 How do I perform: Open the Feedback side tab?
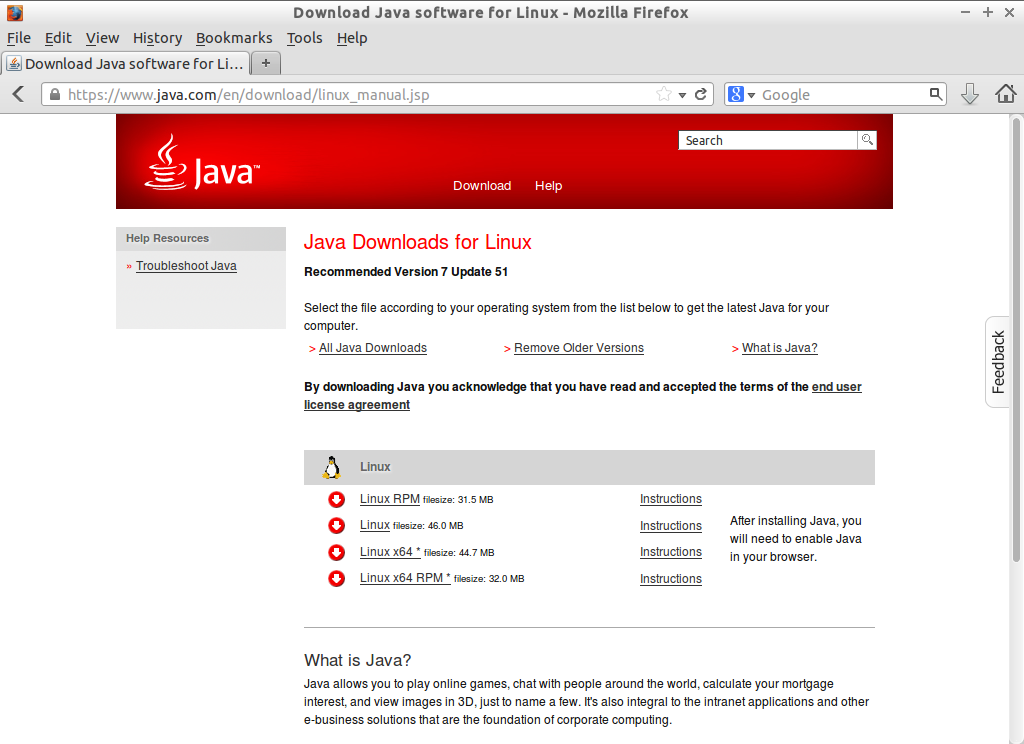[x=998, y=362]
